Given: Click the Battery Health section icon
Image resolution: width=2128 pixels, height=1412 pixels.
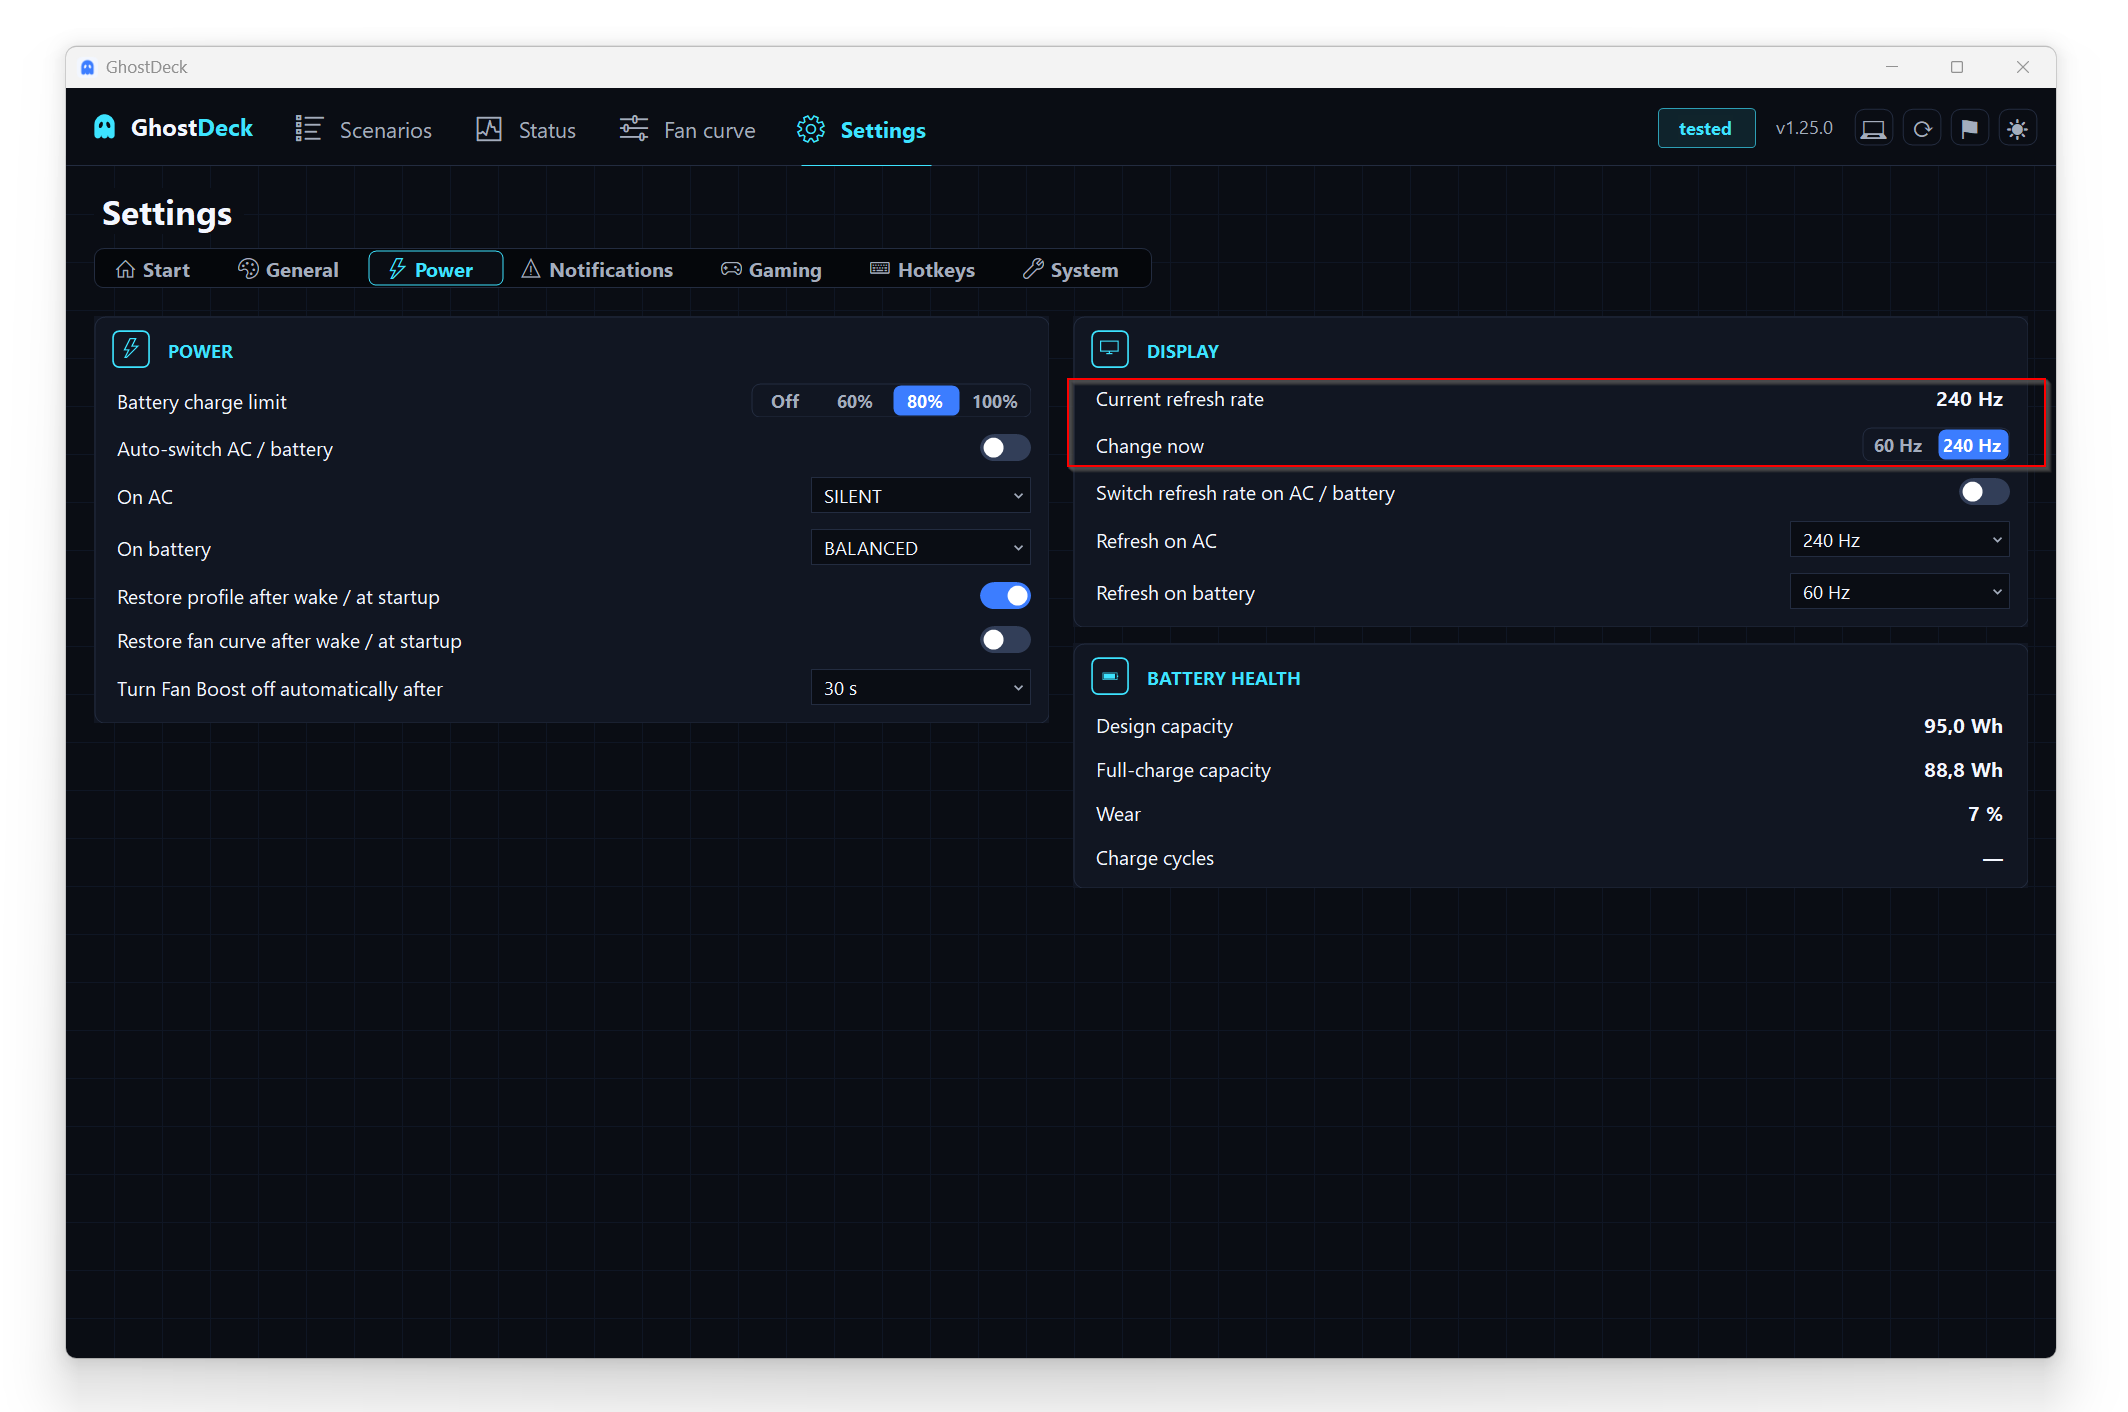Looking at the screenshot, I should point(1110,677).
